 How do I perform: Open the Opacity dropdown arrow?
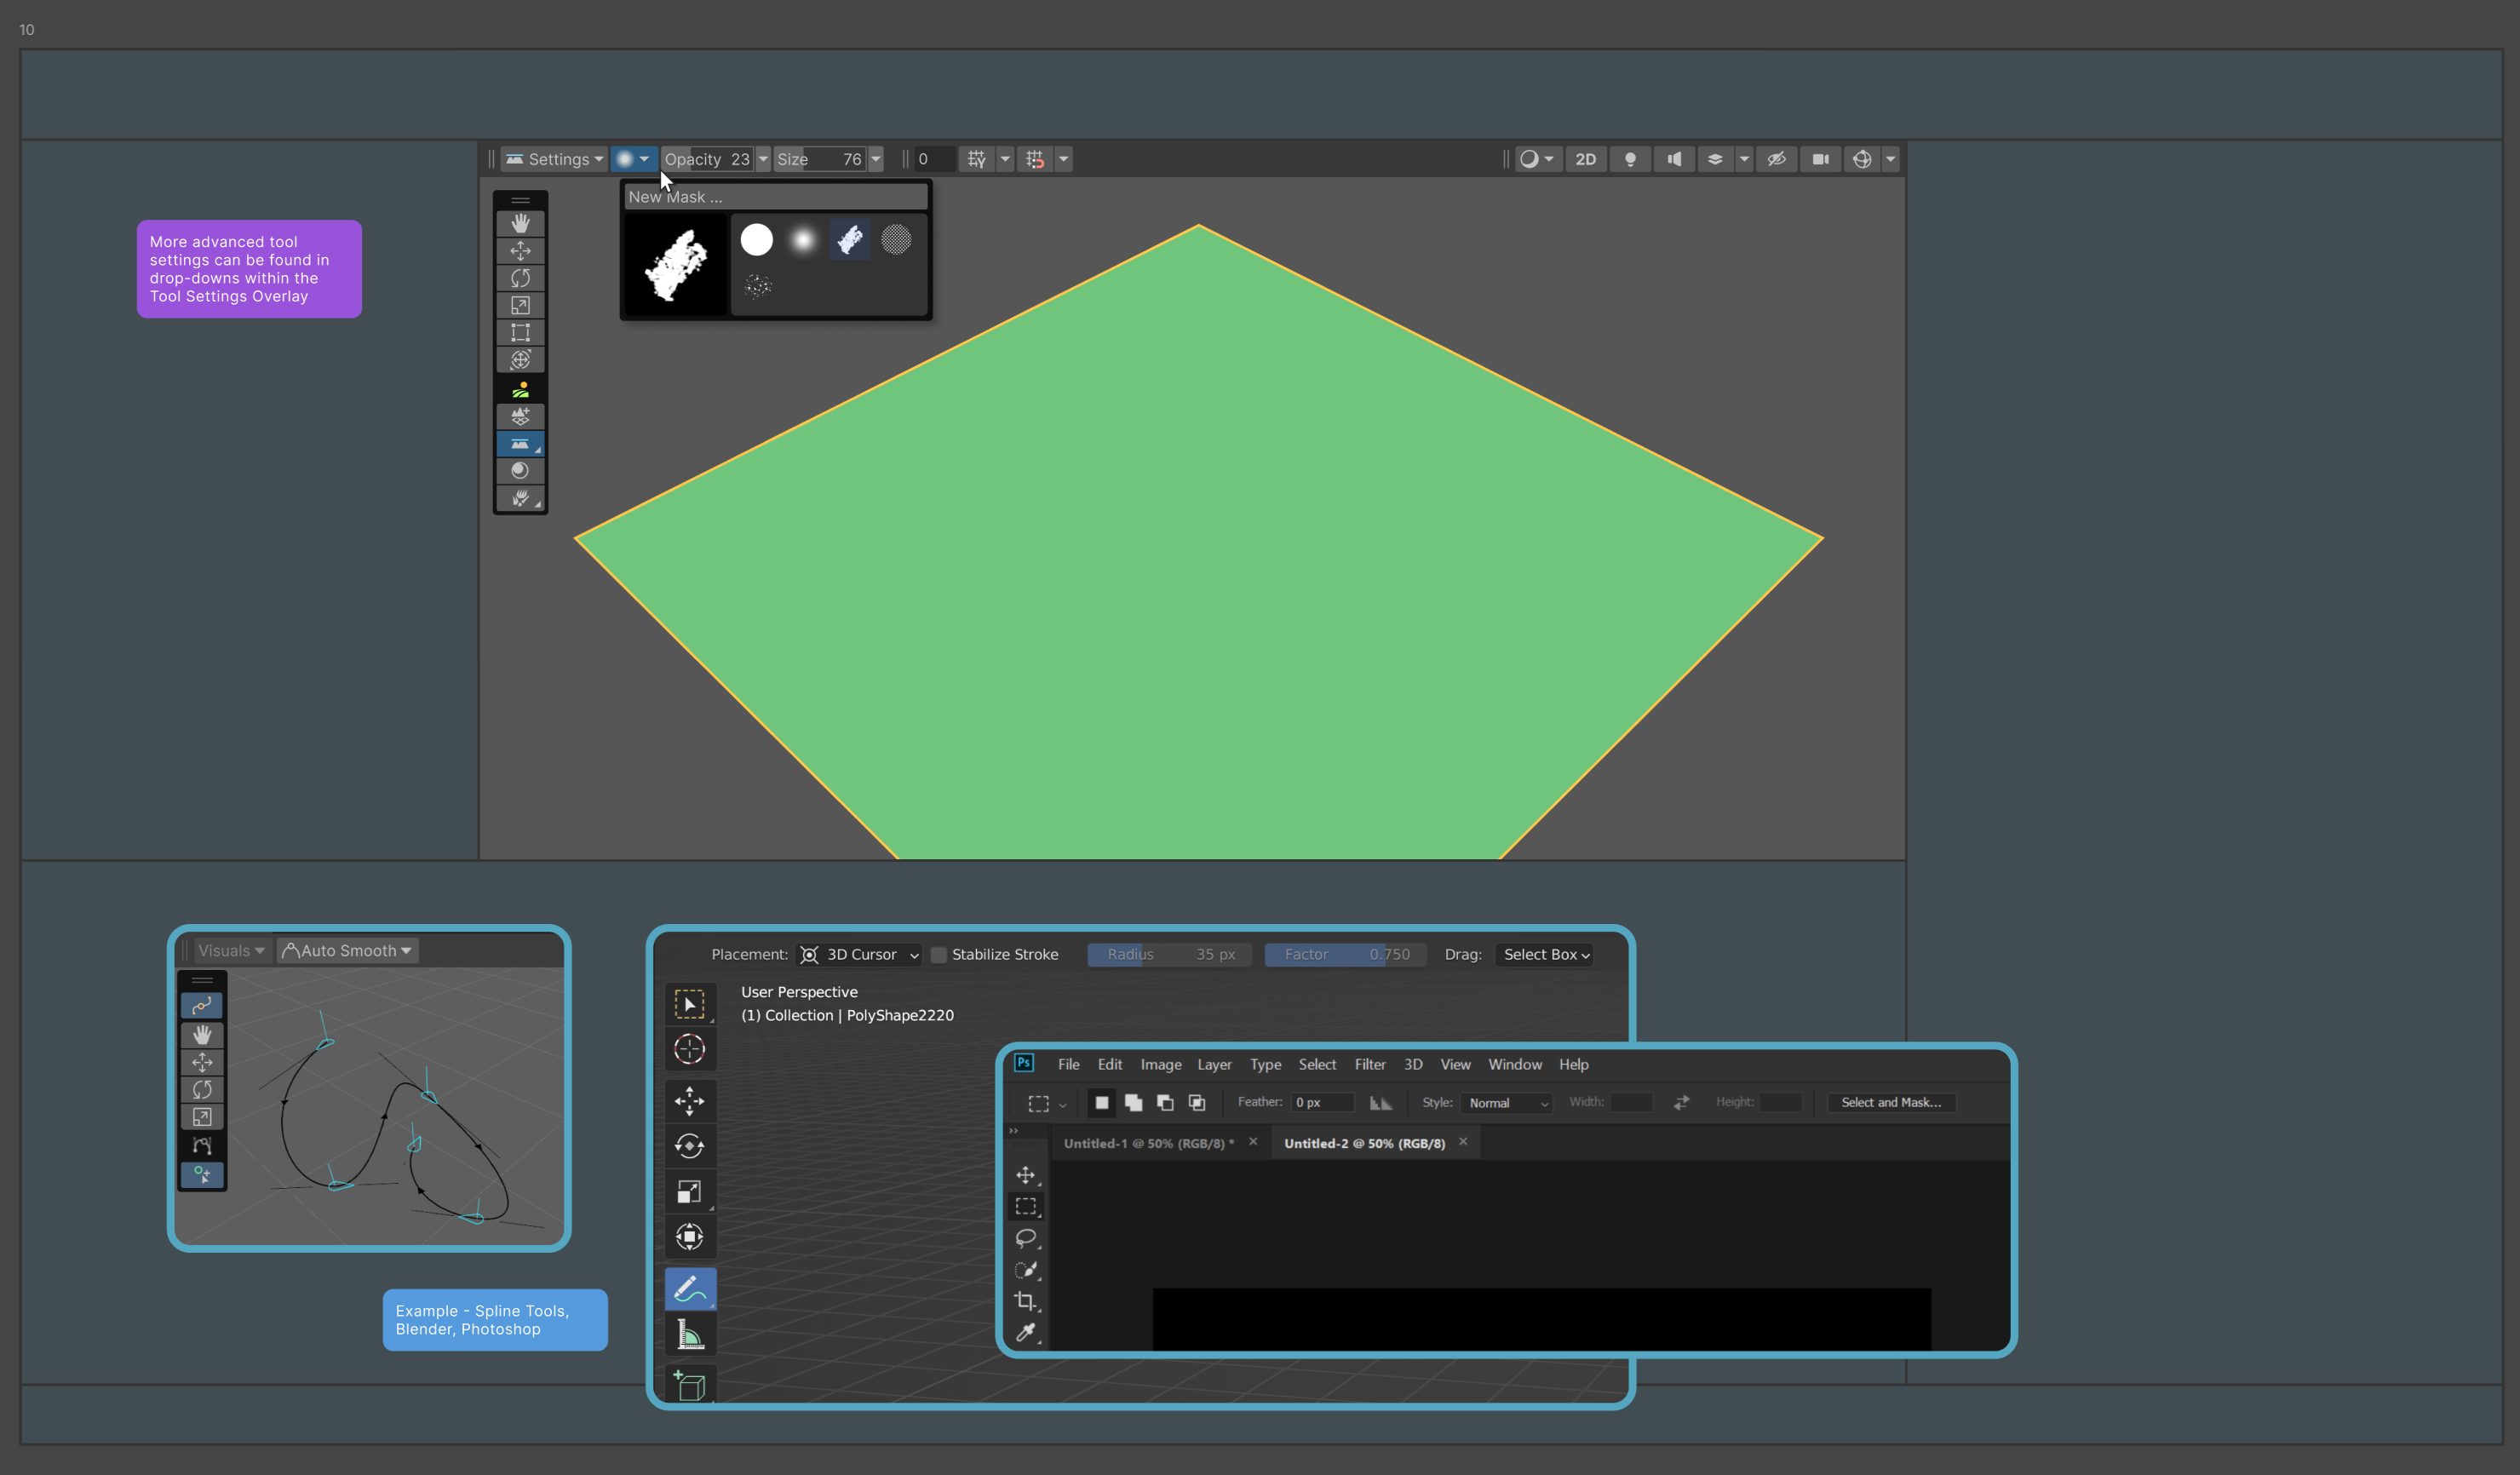pos(763,159)
